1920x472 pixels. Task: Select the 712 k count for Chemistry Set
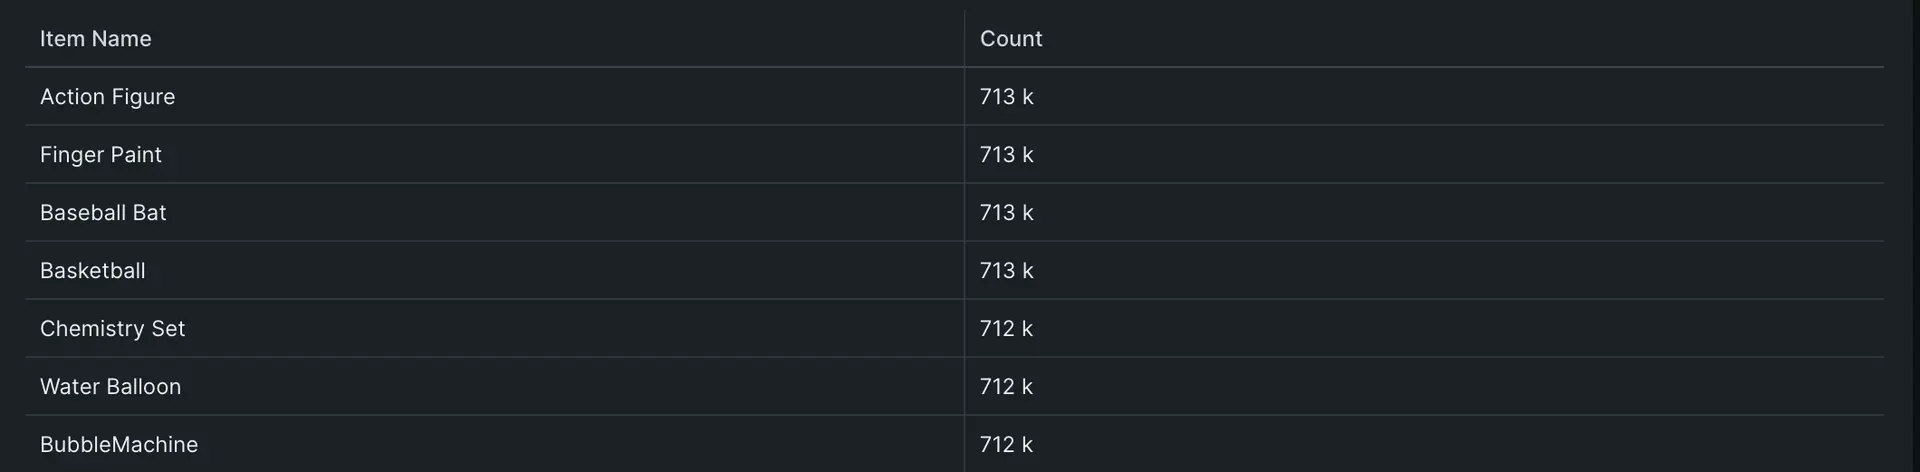1007,329
